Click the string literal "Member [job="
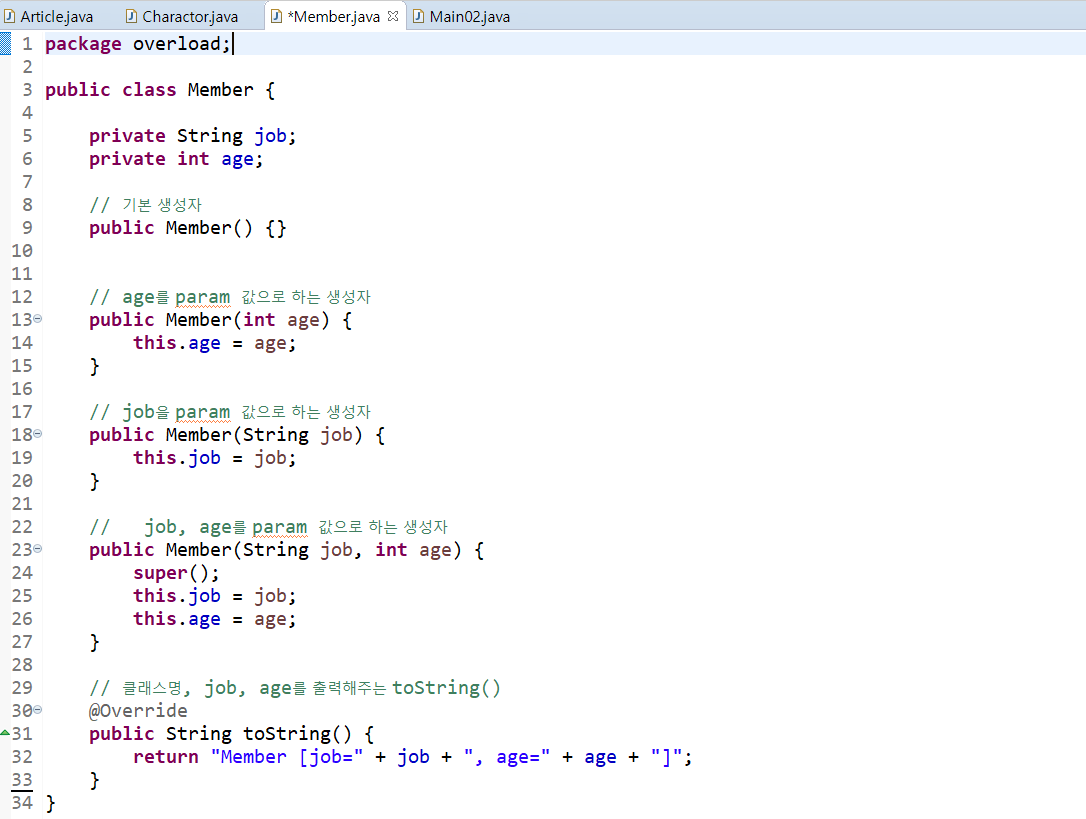1086x819 pixels. click(287, 757)
